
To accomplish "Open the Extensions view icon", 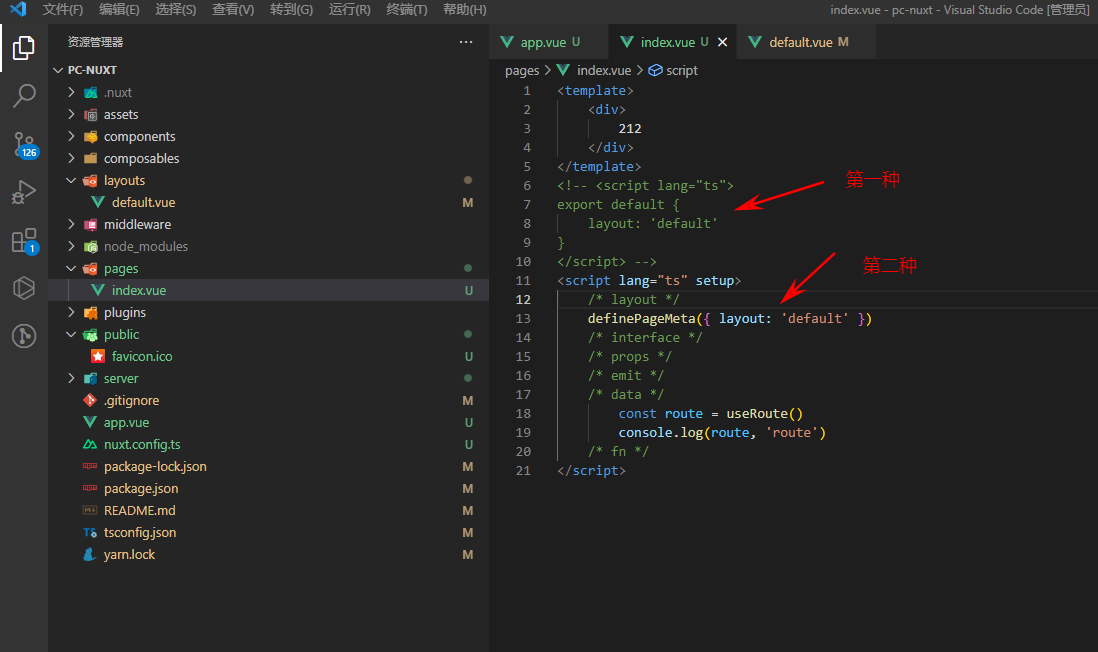I will (x=25, y=241).
